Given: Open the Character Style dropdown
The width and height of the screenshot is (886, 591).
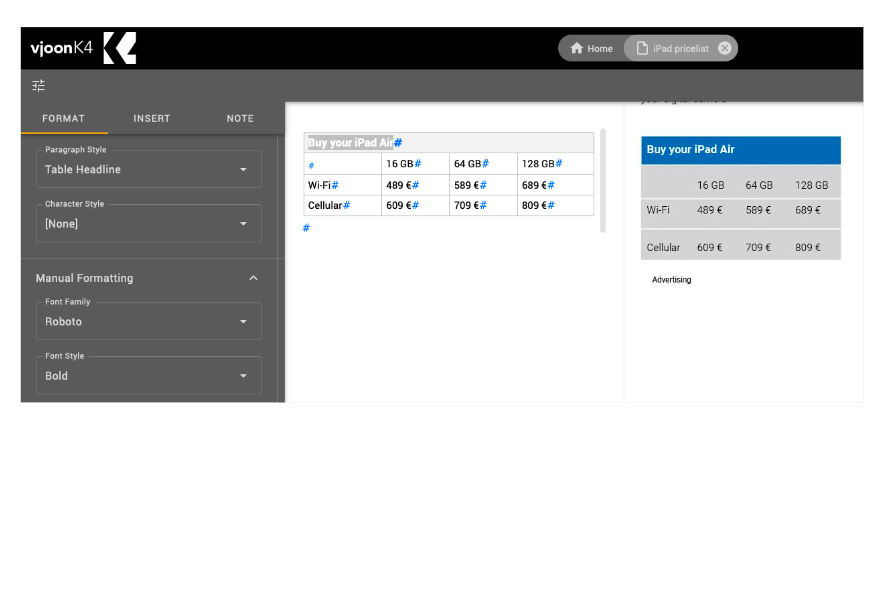Looking at the screenshot, I should (x=149, y=223).
